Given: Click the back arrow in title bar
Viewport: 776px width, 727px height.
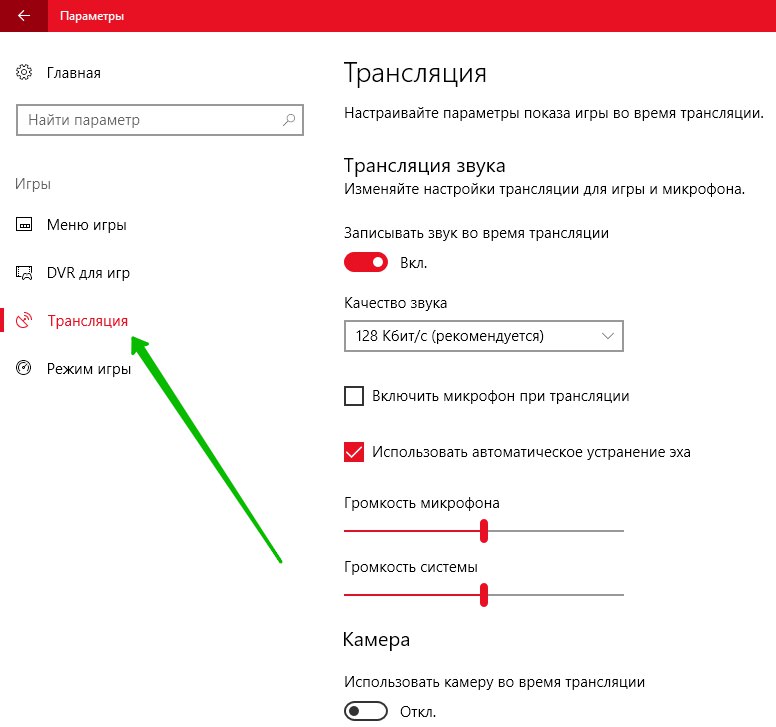Looking at the screenshot, I should click(23, 16).
